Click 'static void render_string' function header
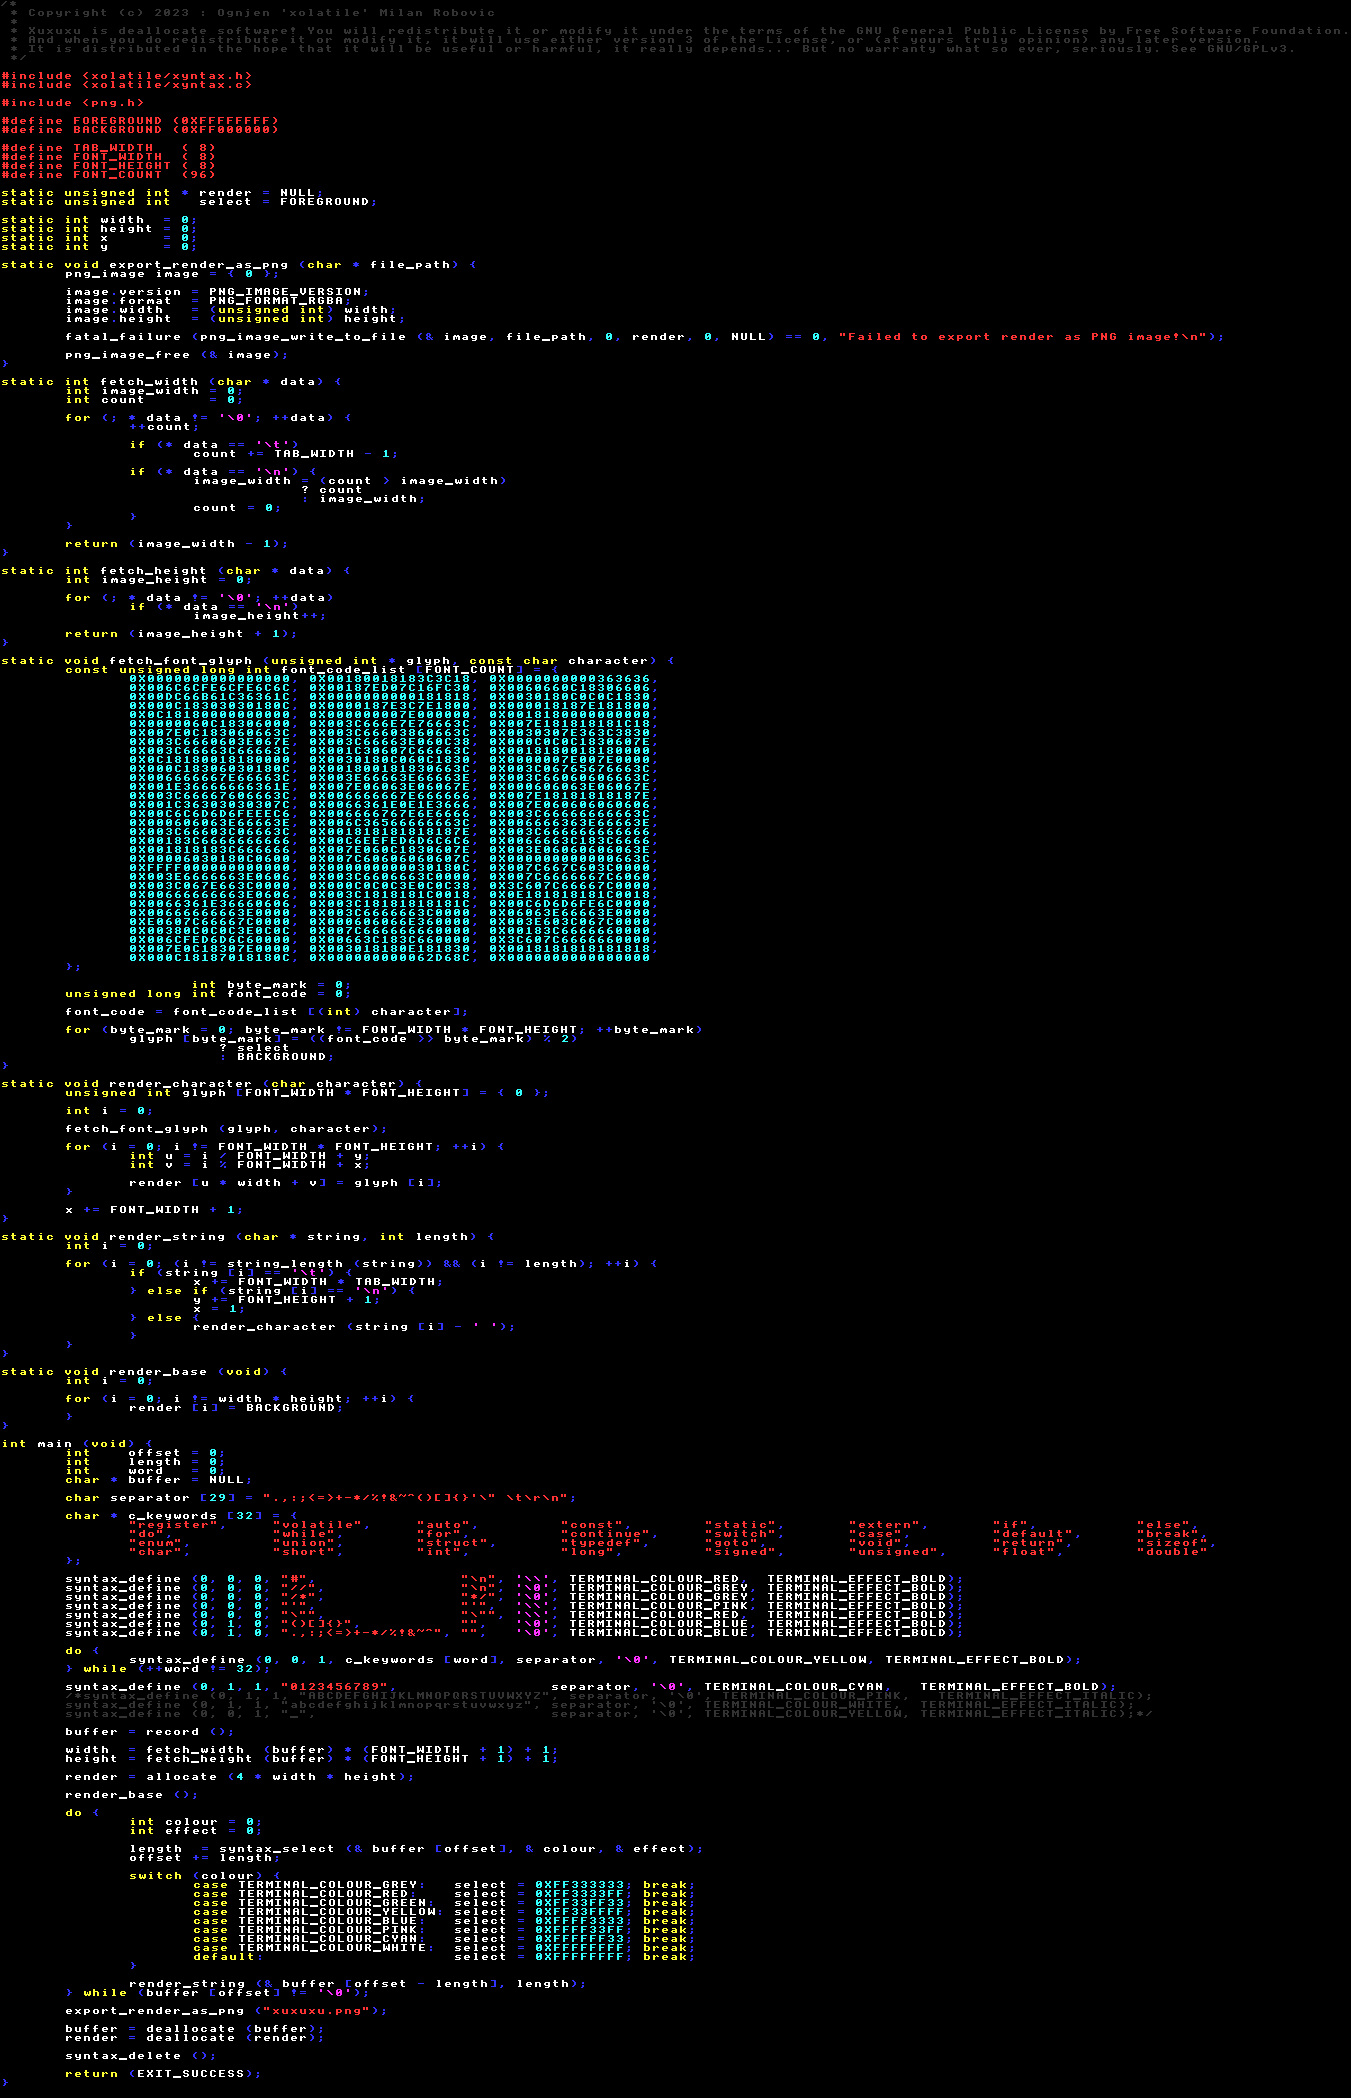This screenshot has width=1351, height=2098. coord(248,1237)
